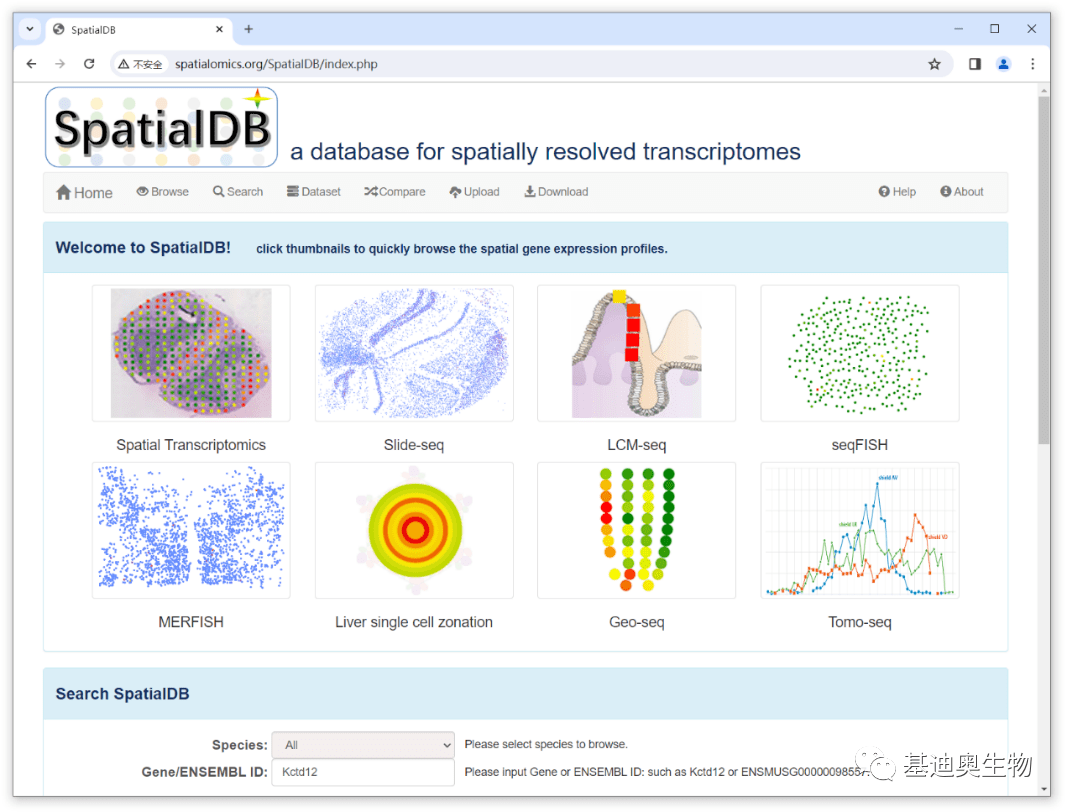The height and width of the screenshot is (812, 1067).
Task: Open a new browser tab
Action: click(249, 29)
